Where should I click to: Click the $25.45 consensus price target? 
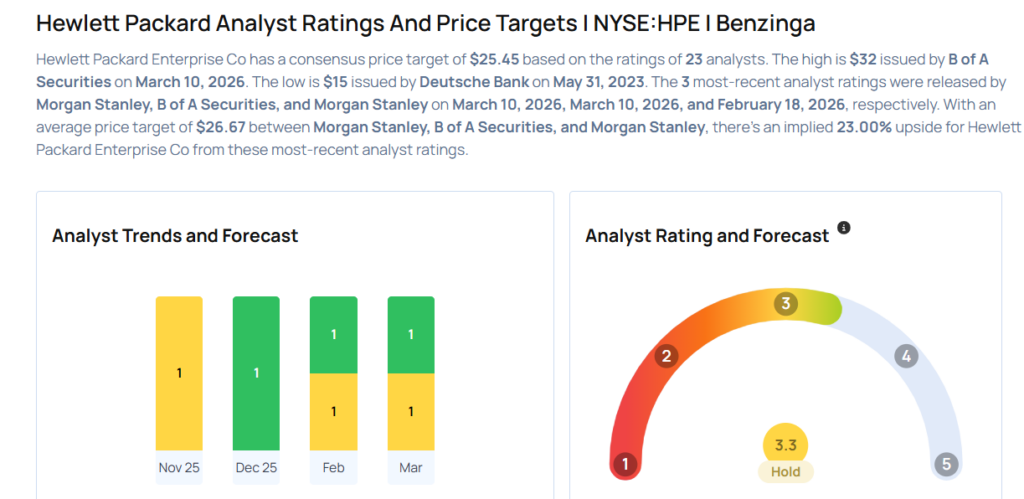coord(495,59)
